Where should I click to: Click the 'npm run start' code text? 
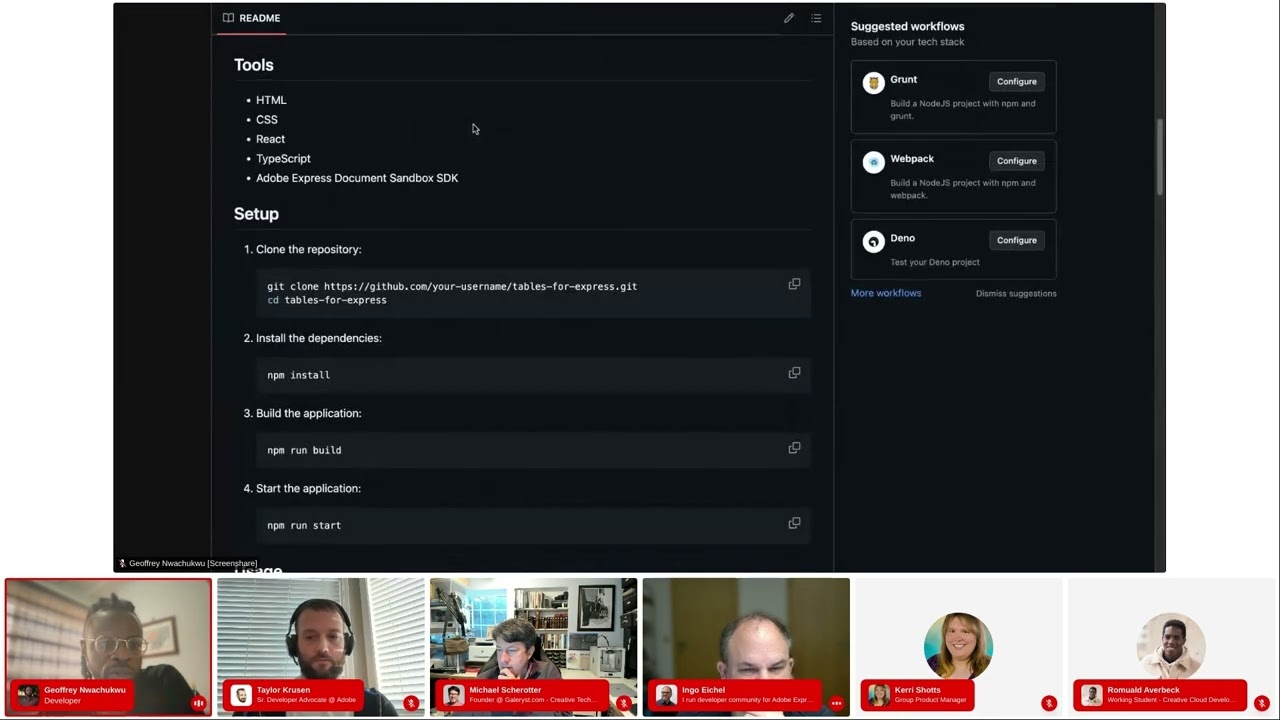click(x=304, y=525)
